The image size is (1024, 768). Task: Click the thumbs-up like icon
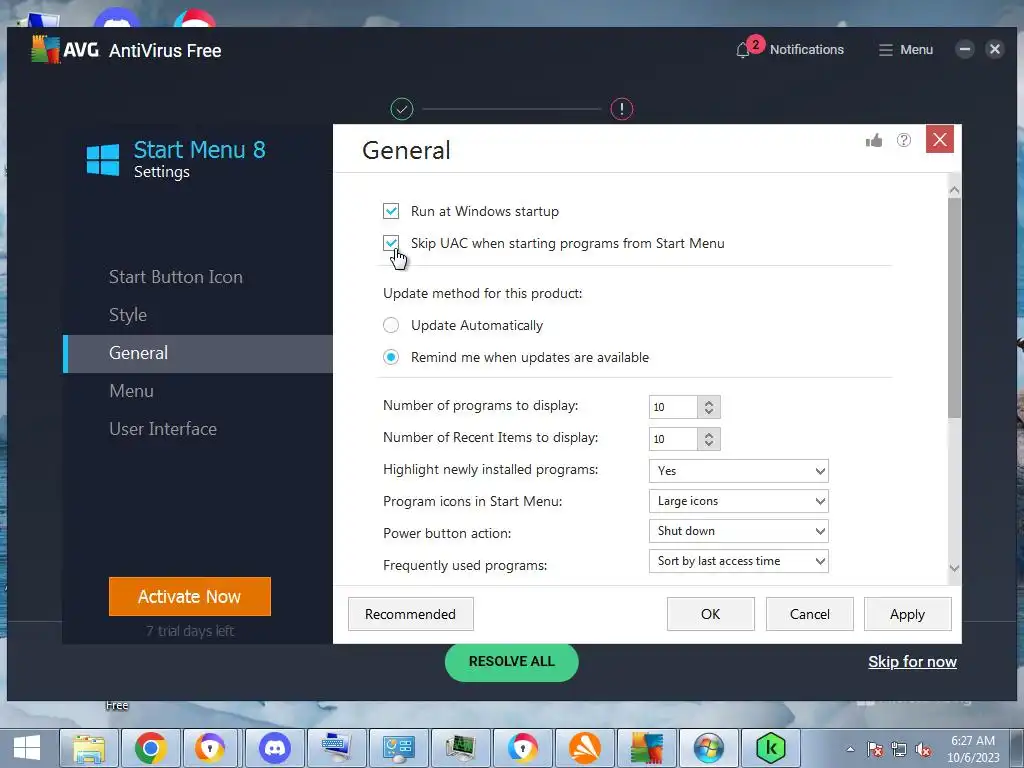pos(874,140)
